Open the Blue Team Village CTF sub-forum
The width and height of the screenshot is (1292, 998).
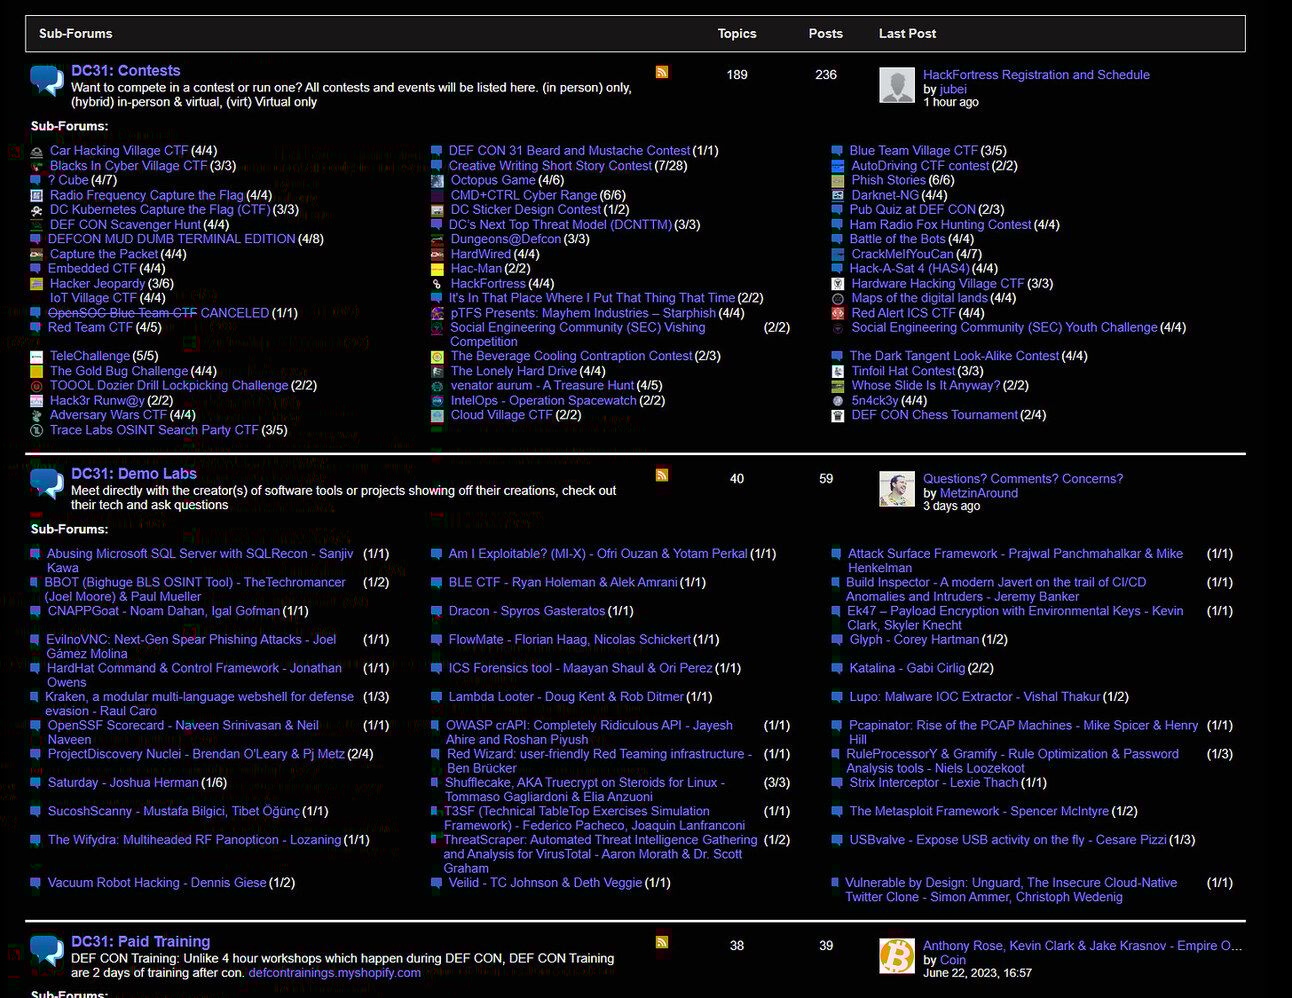click(x=914, y=151)
